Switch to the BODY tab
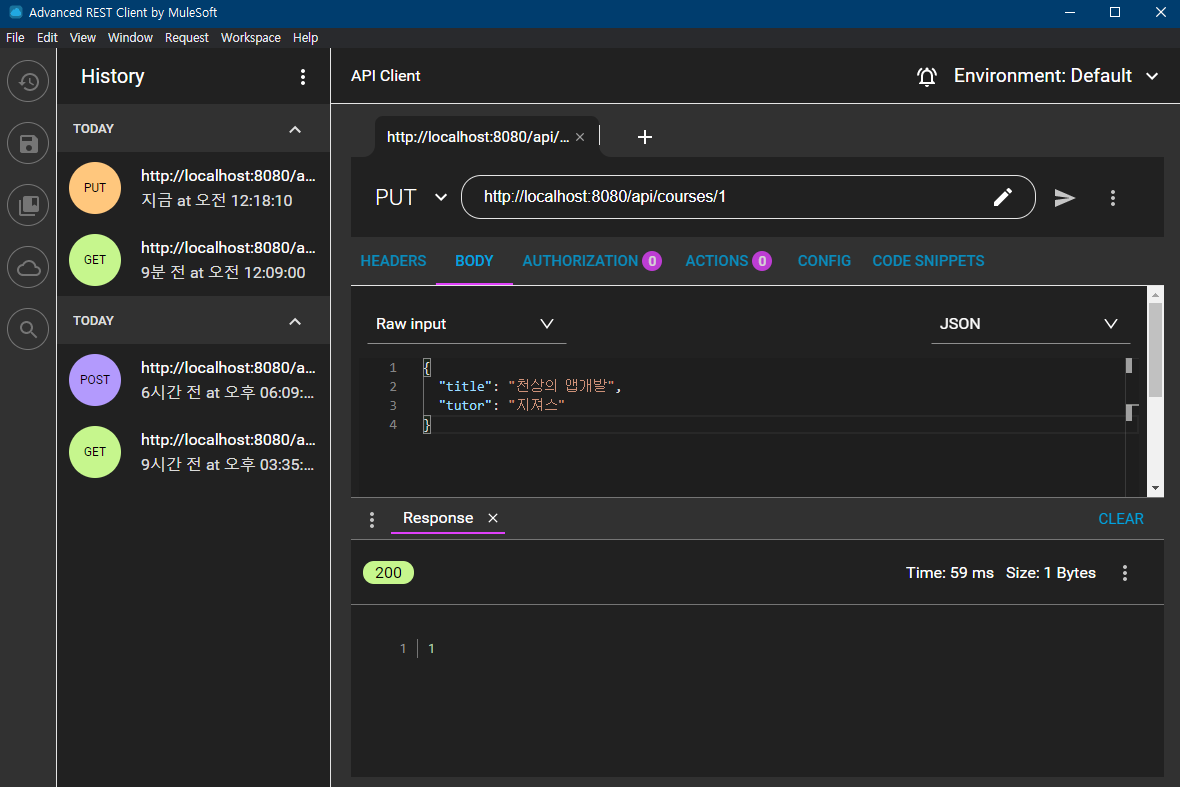Viewport: 1180px width, 787px height. point(474,261)
